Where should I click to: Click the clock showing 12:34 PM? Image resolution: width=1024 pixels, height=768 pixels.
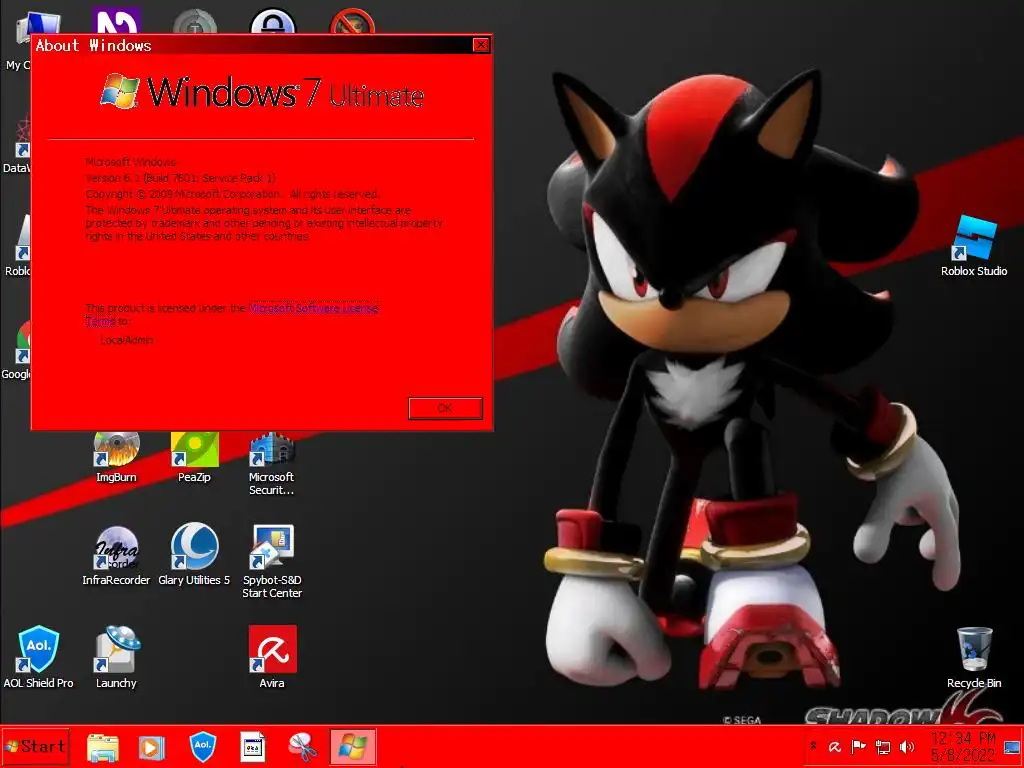pos(963,747)
